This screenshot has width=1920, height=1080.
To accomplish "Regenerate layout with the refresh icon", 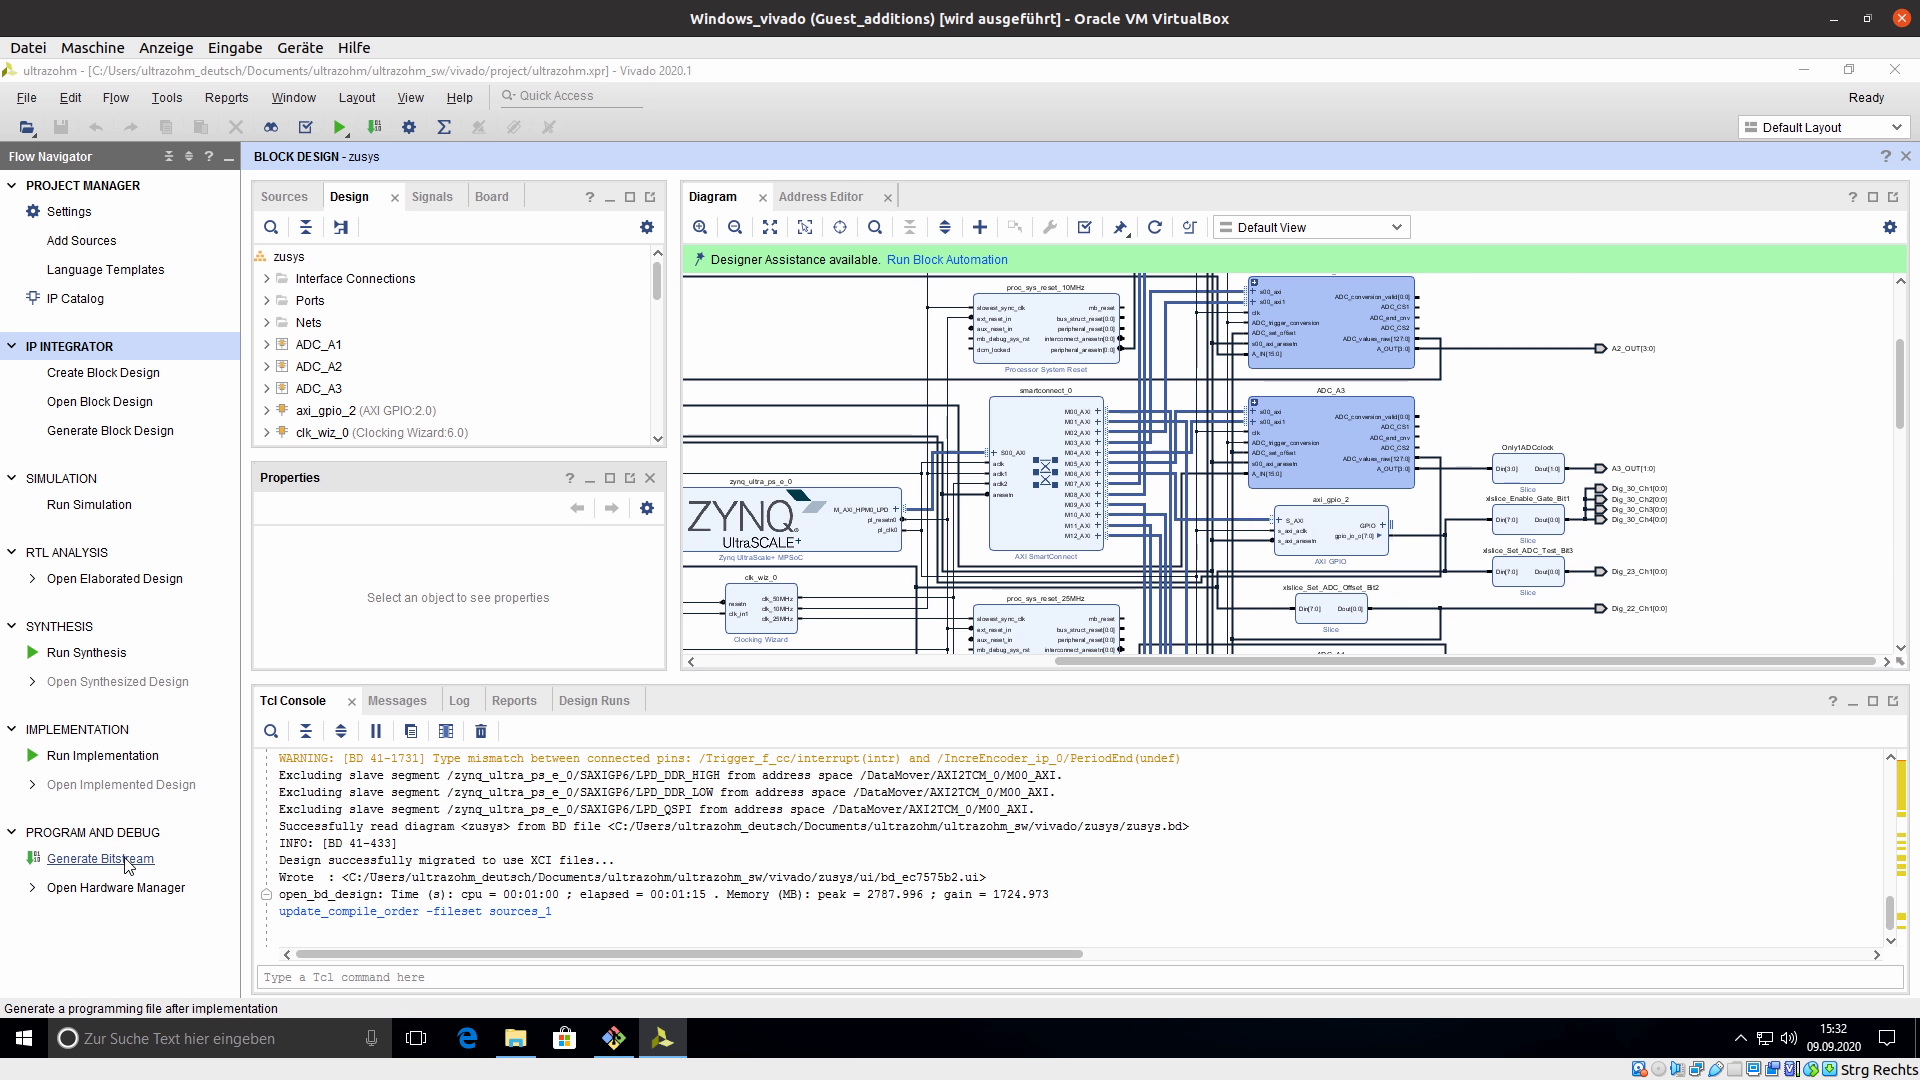I will click(1155, 228).
